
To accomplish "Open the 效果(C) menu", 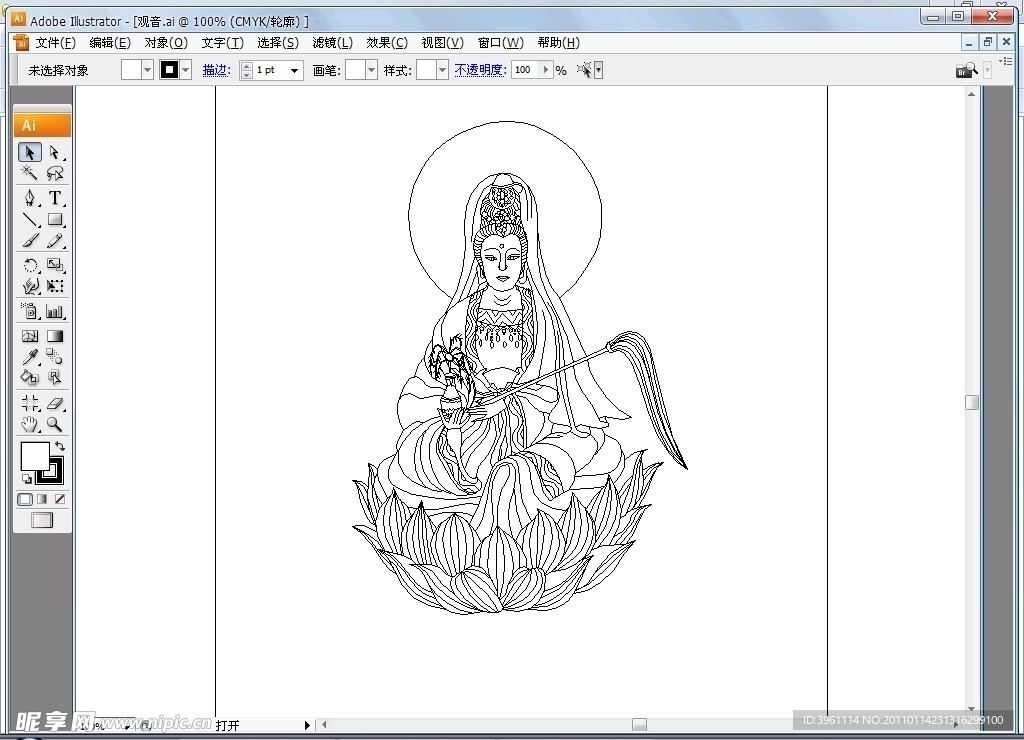I will coord(387,42).
